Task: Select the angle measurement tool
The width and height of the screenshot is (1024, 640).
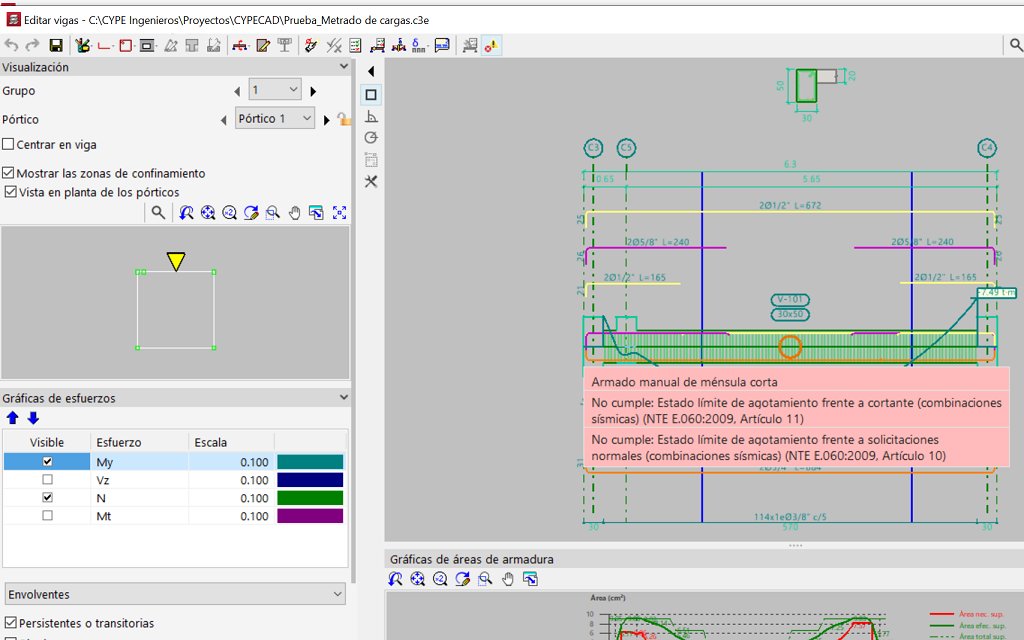Action: point(371,117)
